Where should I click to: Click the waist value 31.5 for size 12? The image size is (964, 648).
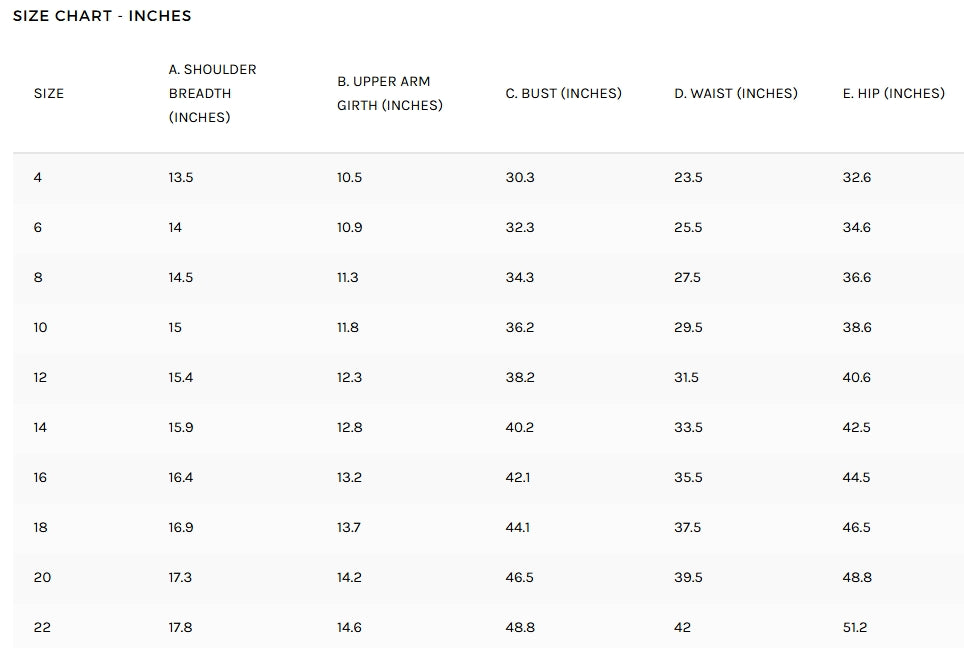(x=686, y=377)
